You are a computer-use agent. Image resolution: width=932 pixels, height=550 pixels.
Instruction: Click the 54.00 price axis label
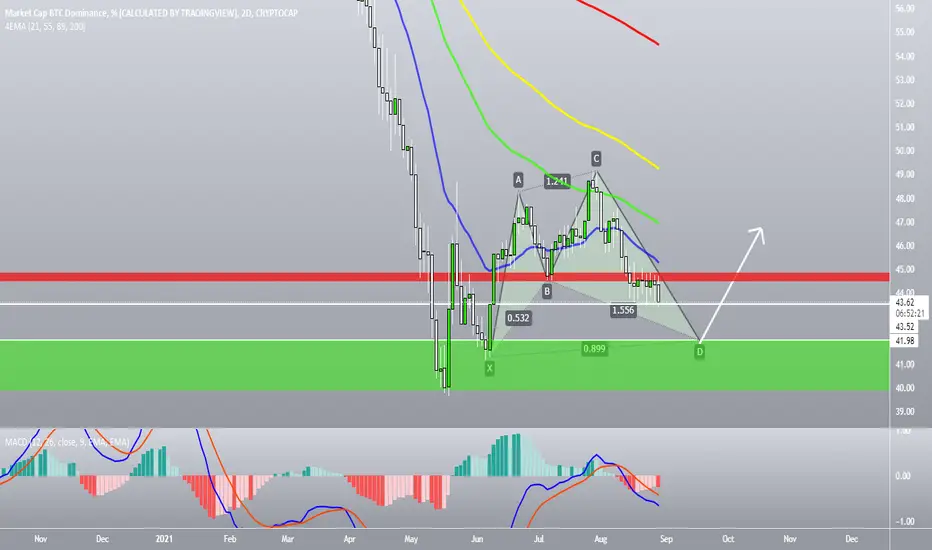[x=905, y=56]
